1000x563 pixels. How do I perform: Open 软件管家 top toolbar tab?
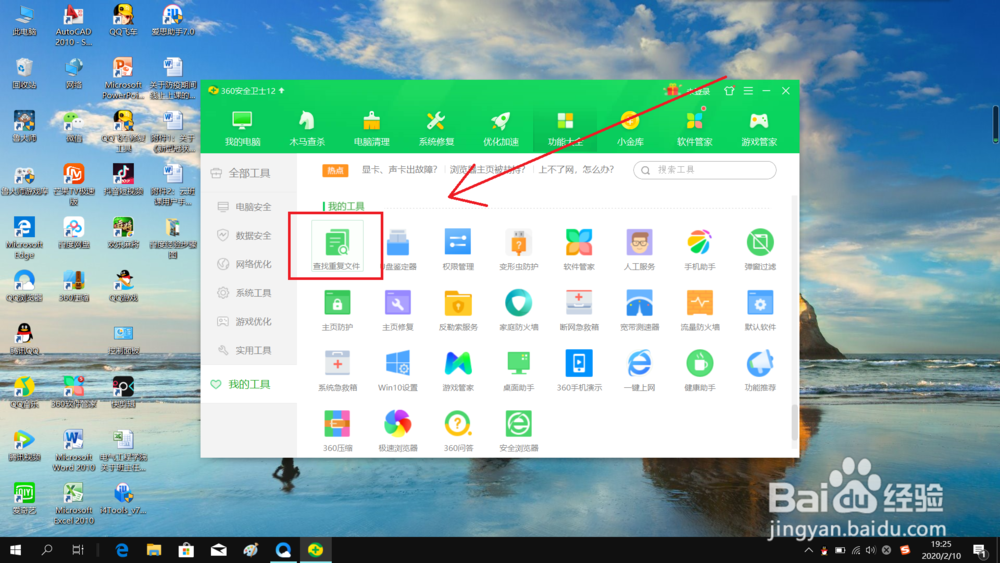pos(695,129)
